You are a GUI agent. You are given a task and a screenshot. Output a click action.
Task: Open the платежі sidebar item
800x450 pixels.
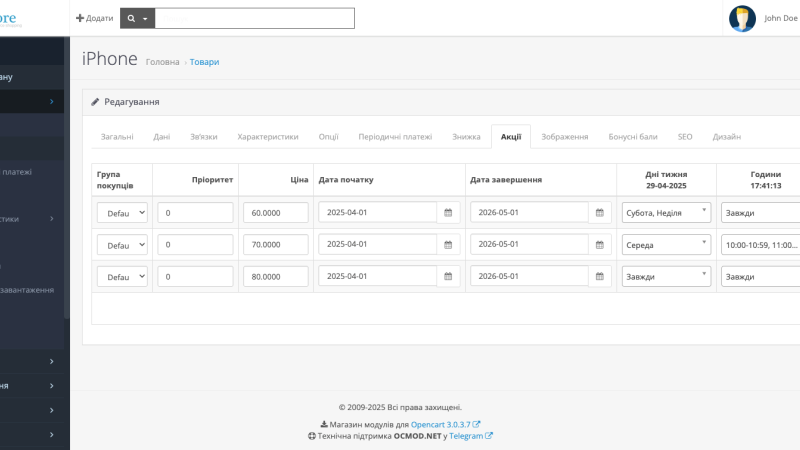pos(16,172)
